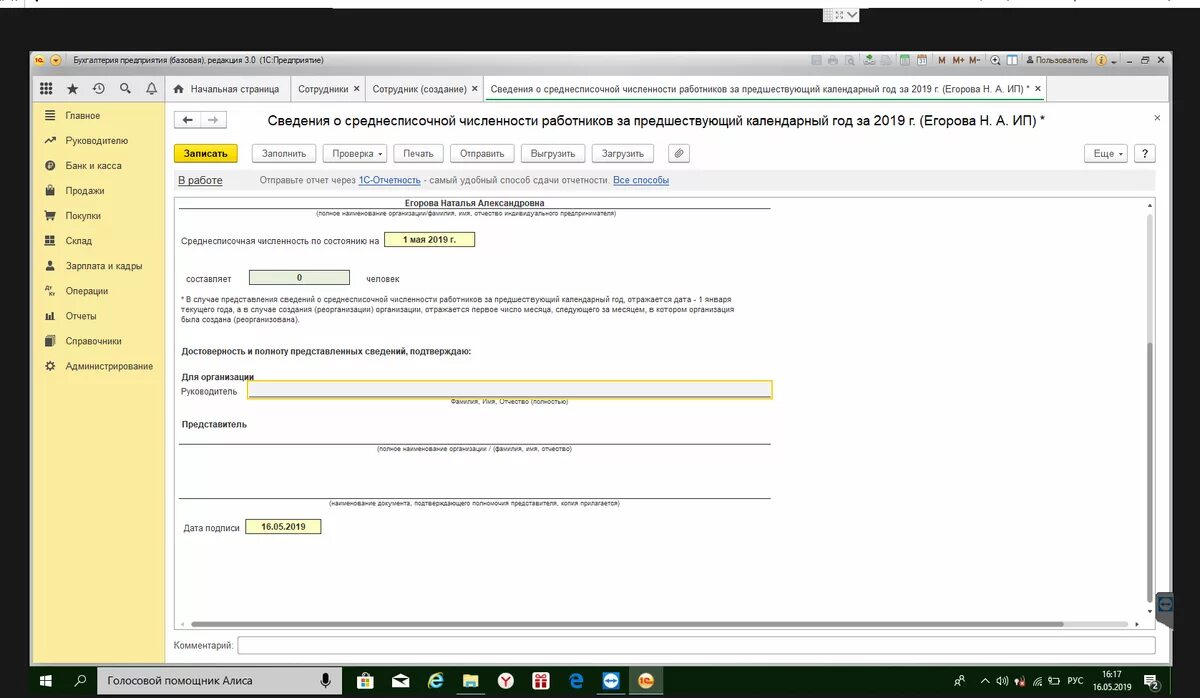Open notifications bell icon
Screen dimensions: 1200x698
(x=151, y=89)
